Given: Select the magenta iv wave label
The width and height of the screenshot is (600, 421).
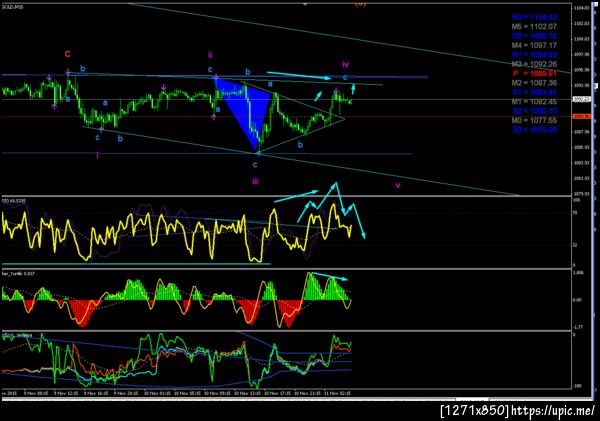Looking at the screenshot, I should (x=345, y=64).
